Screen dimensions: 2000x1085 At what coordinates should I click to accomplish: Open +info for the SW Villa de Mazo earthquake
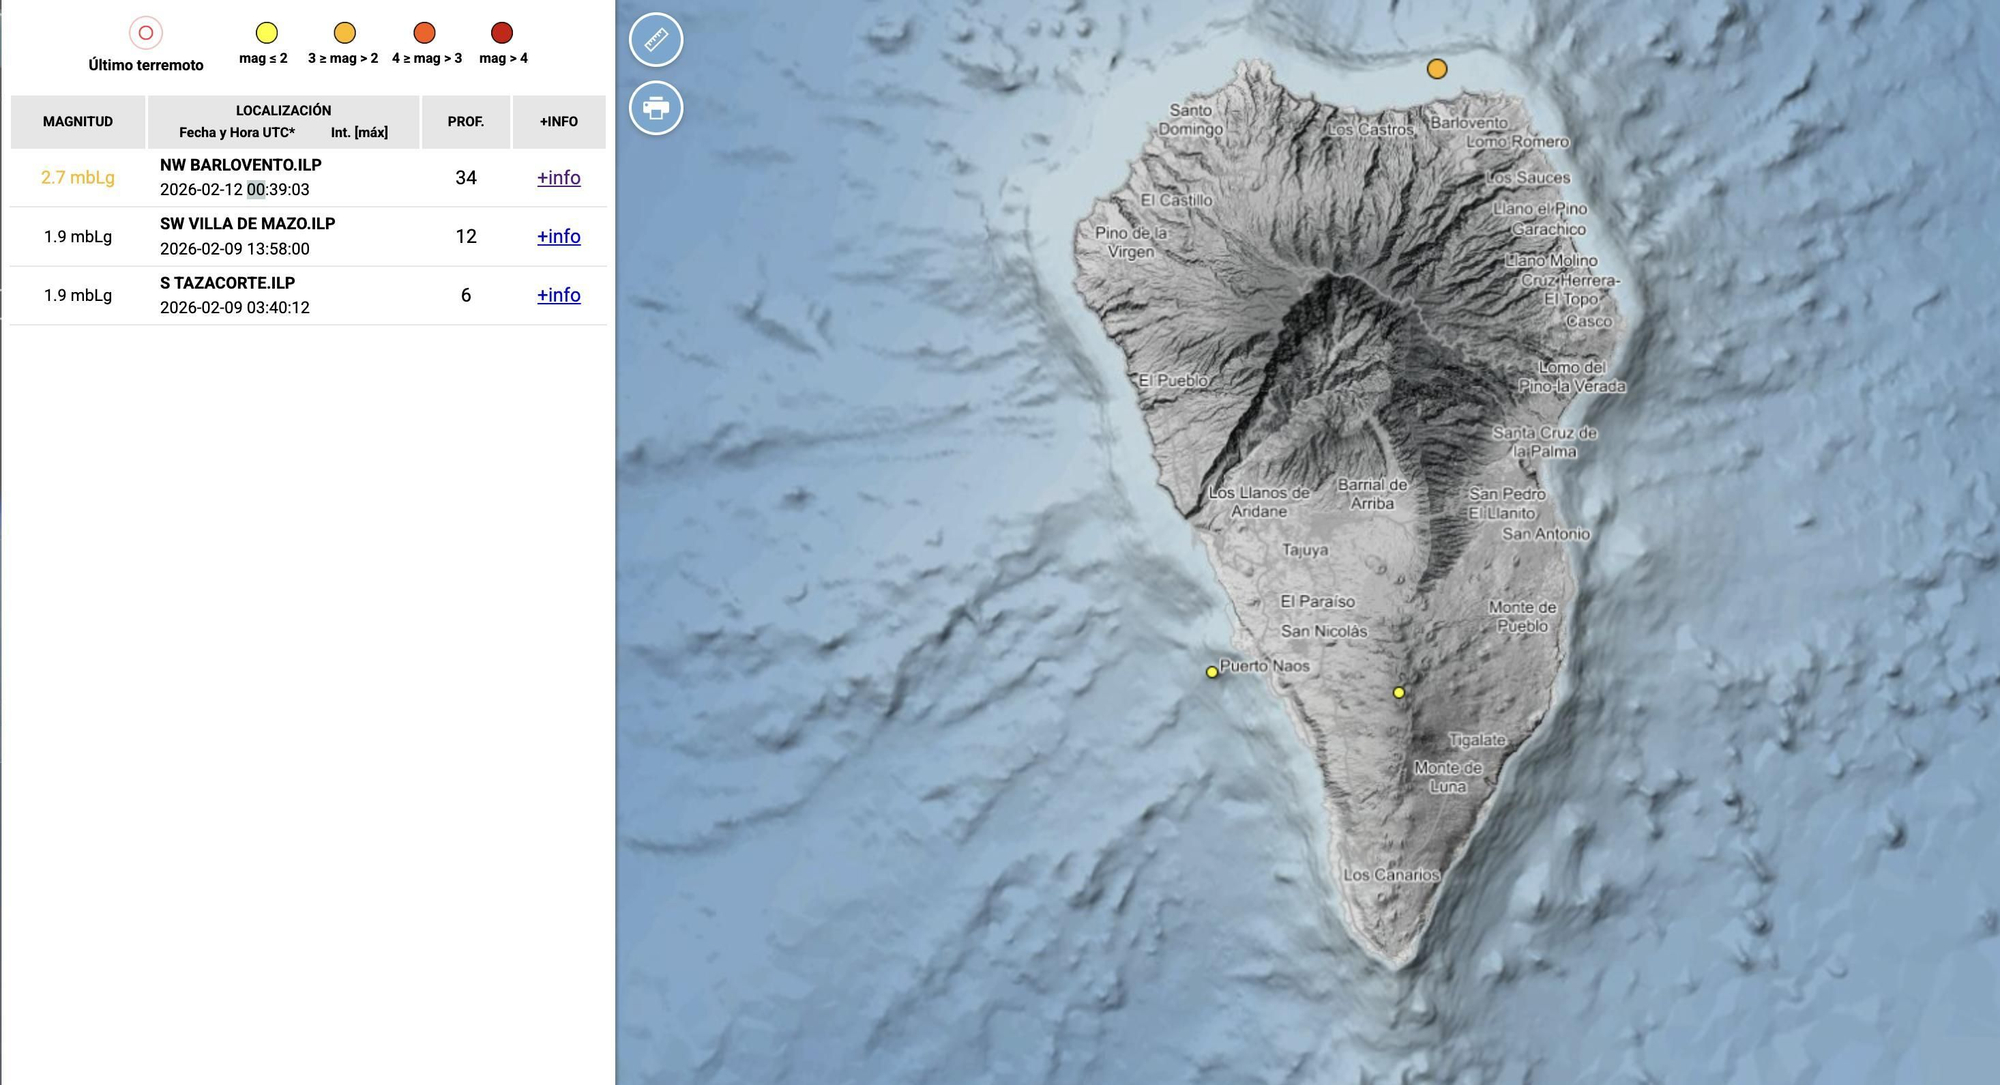pos(558,236)
